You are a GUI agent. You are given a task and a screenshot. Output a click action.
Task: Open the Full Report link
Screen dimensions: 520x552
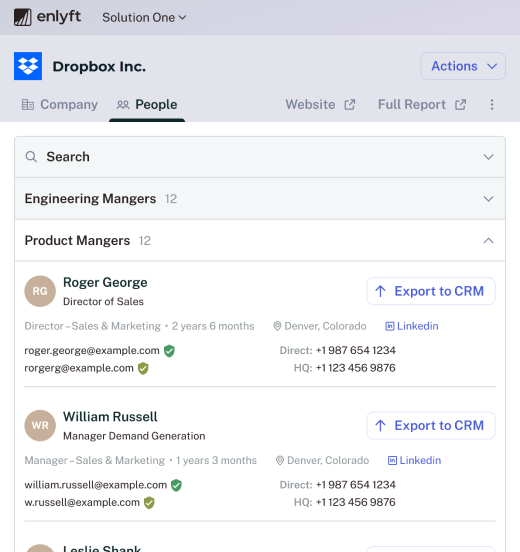[x=422, y=105]
